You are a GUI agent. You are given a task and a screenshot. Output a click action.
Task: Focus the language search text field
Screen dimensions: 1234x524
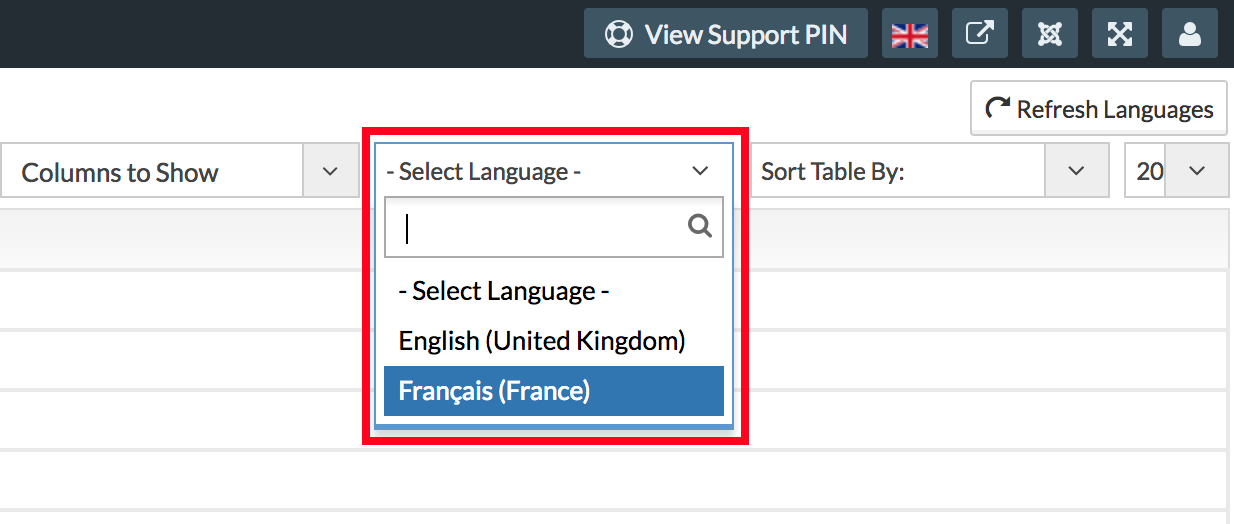(x=540, y=228)
